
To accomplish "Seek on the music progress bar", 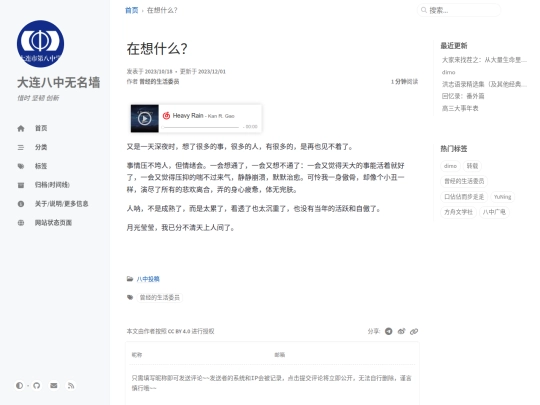I will tap(201, 127).
